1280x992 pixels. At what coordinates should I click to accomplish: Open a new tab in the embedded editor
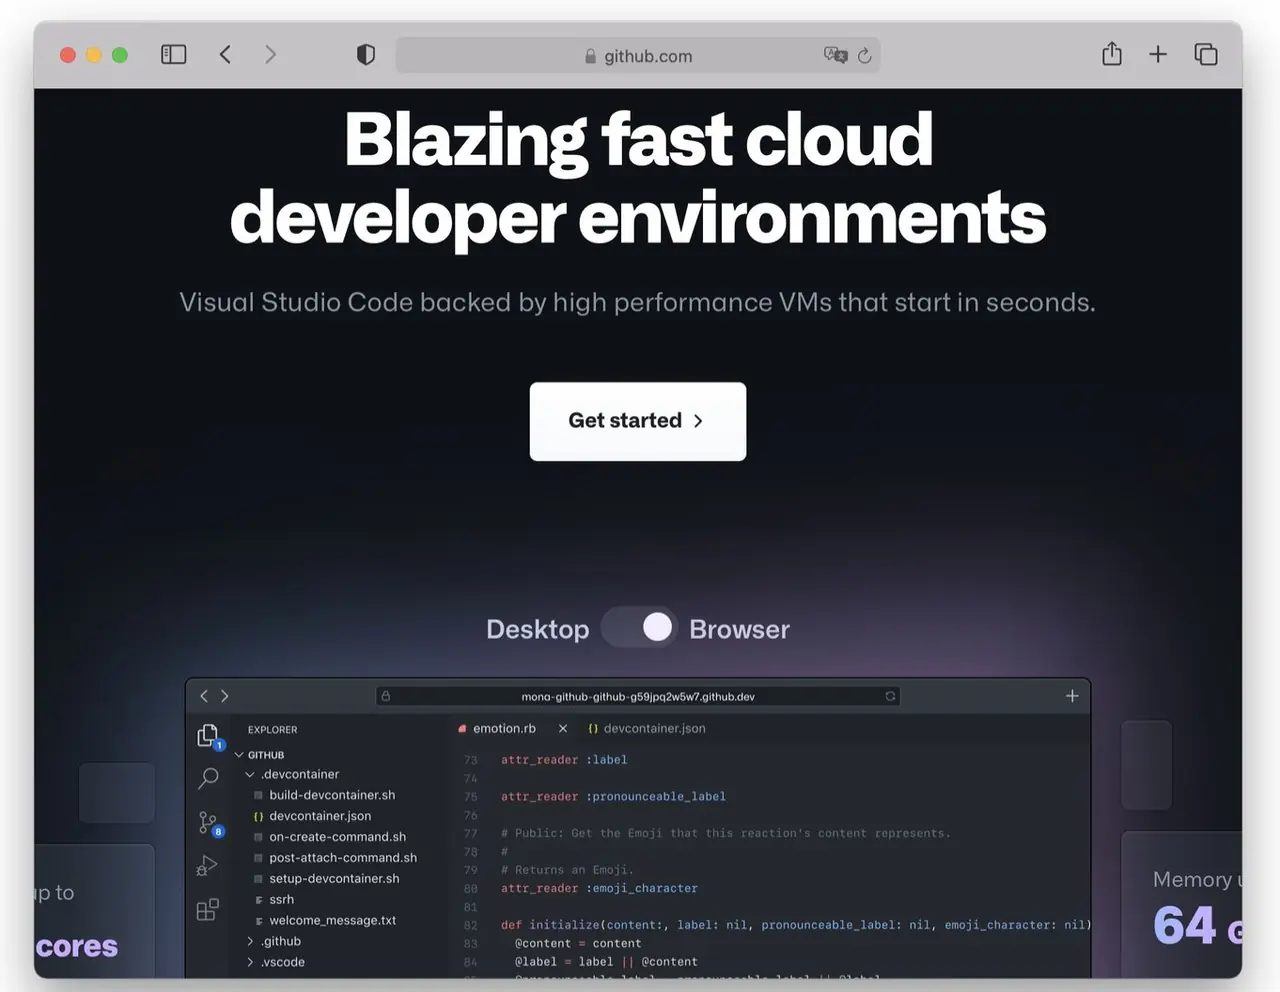click(x=1072, y=695)
